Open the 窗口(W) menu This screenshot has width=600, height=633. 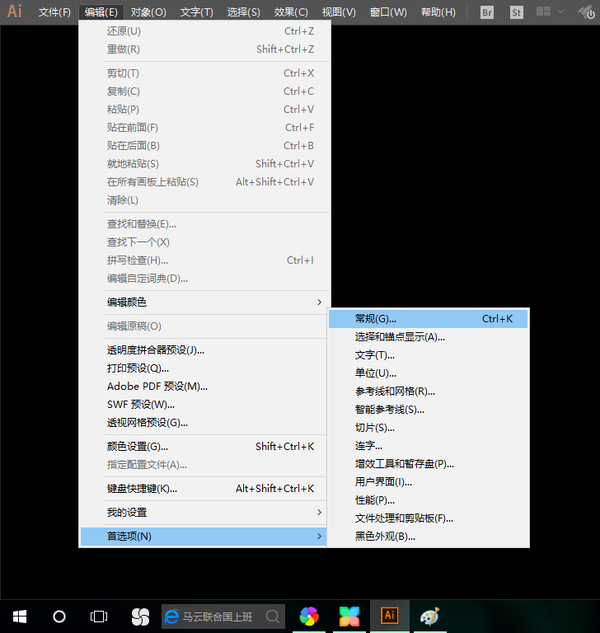pyautogui.click(x=388, y=12)
